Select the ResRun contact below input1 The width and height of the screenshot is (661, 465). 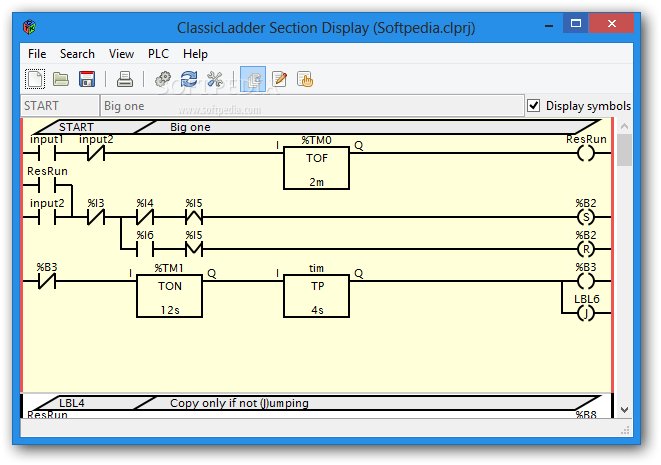pyautogui.click(x=47, y=185)
